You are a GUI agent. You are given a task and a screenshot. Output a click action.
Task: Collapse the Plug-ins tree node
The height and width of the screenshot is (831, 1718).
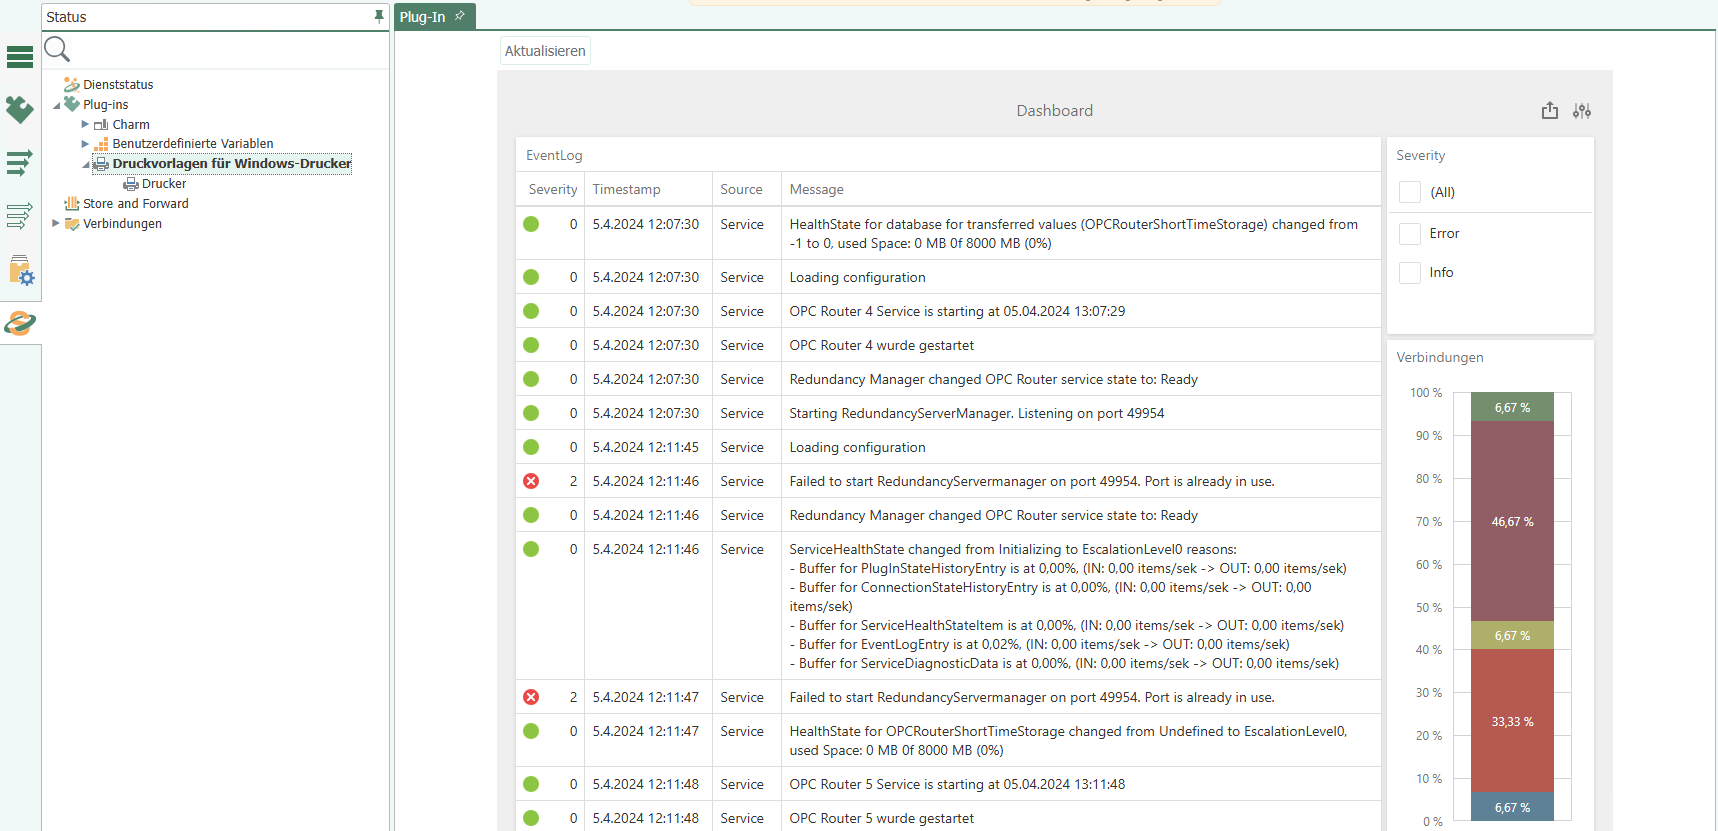click(57, 105)
